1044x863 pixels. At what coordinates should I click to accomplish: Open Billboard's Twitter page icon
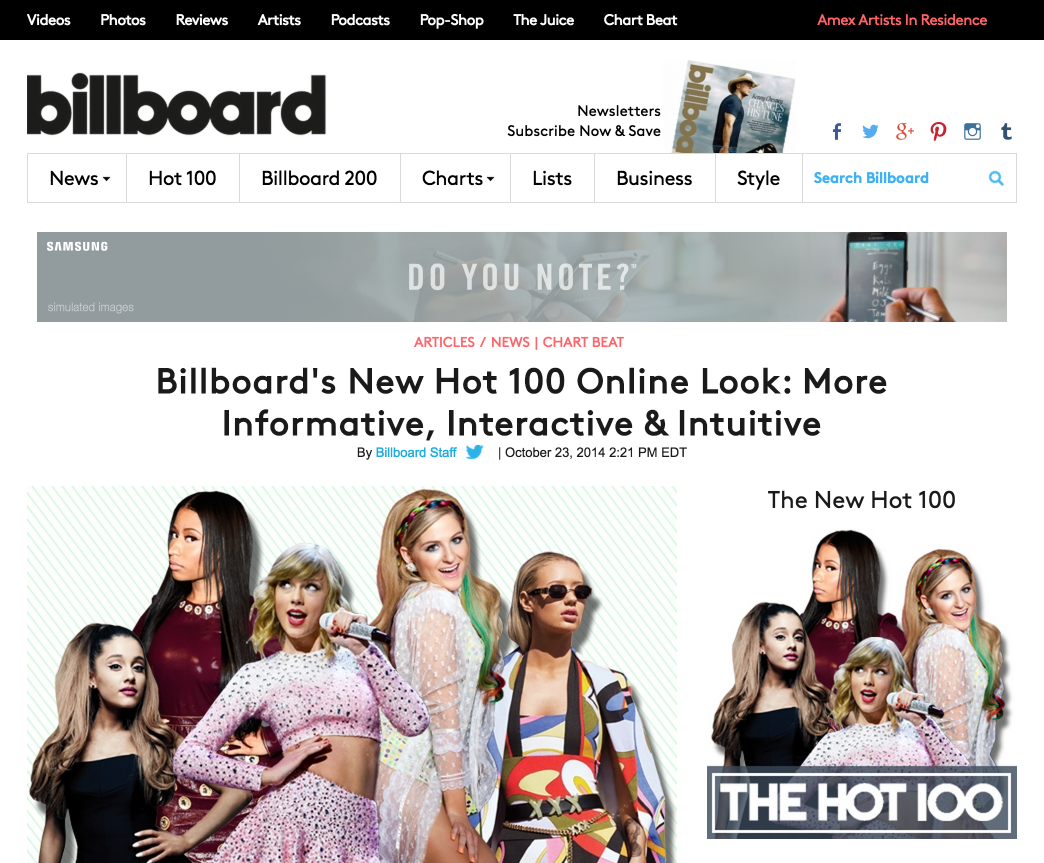pyautogui.click(x=870, y=131)
